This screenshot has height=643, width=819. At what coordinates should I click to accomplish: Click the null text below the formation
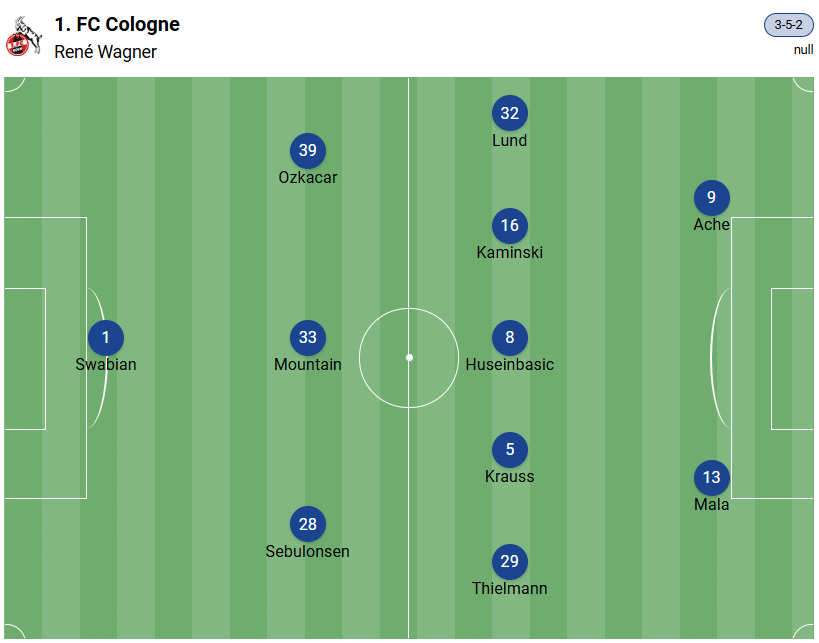803,50
